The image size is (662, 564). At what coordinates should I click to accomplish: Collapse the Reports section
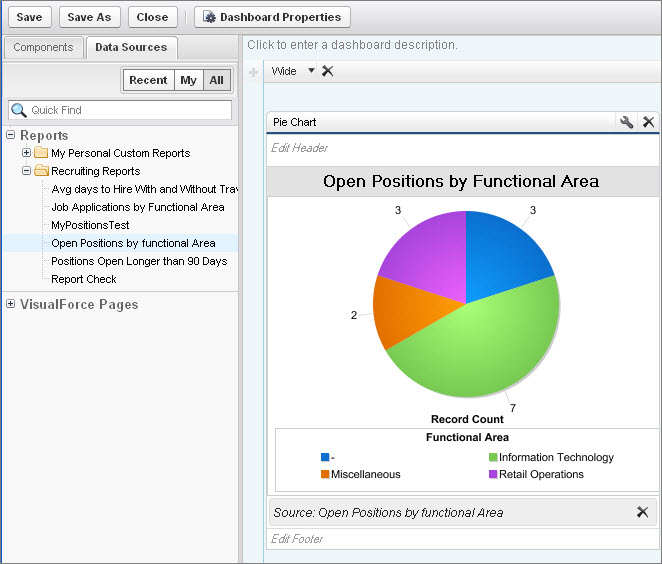(11, 135)
